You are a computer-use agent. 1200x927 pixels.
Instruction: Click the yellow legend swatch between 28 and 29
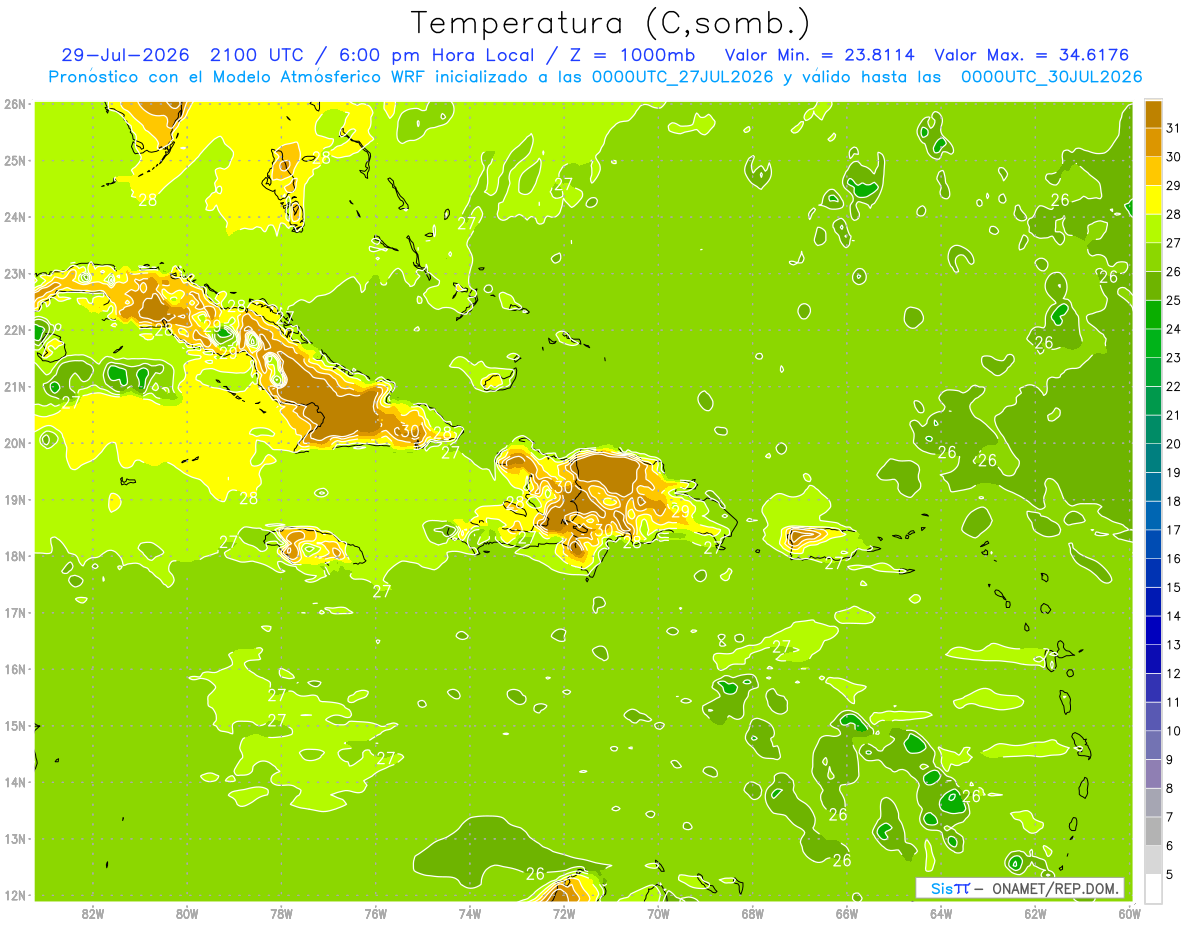(1154, 200)
